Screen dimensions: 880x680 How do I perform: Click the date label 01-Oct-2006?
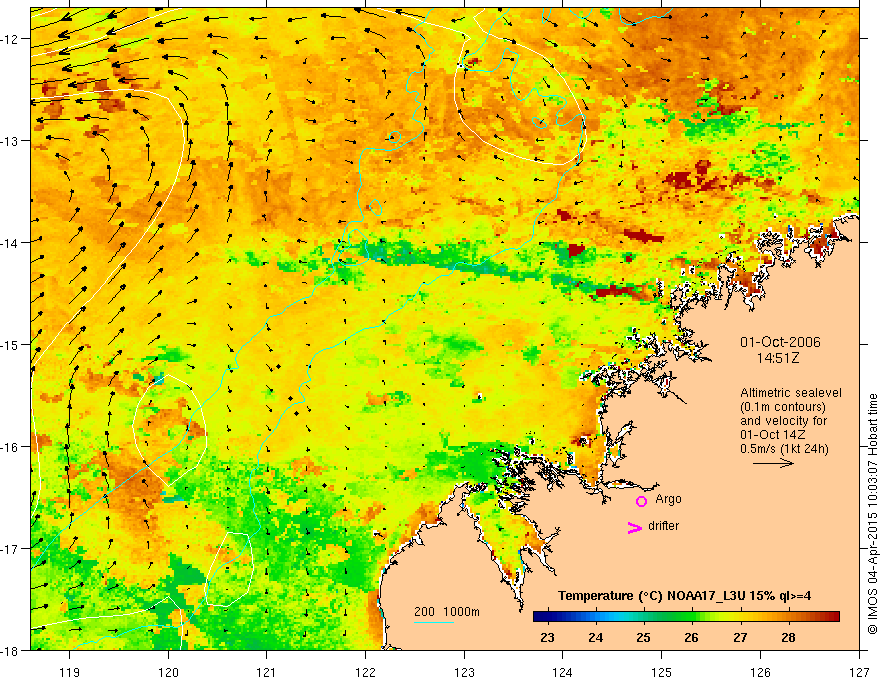pyautogui.click(x=780, y=342)
